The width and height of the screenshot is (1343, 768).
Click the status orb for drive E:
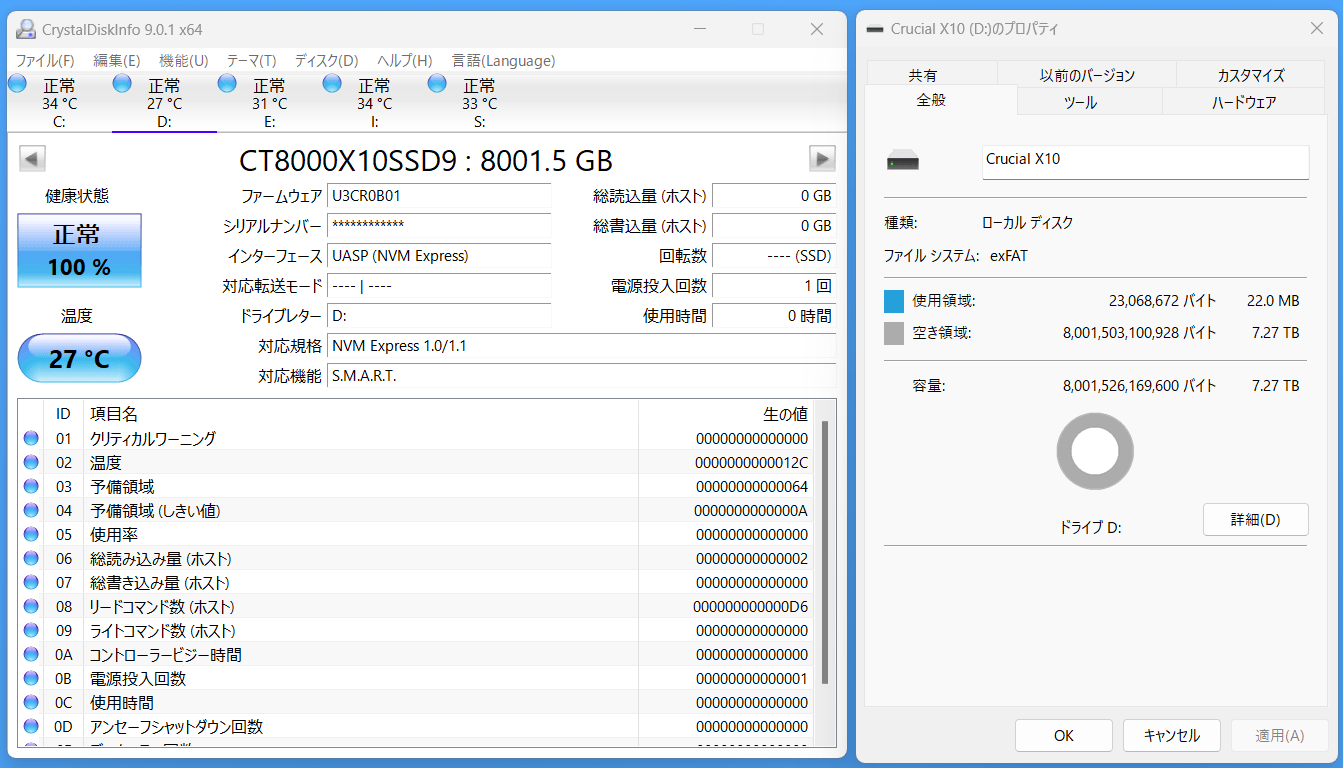[x=227, y=84]
